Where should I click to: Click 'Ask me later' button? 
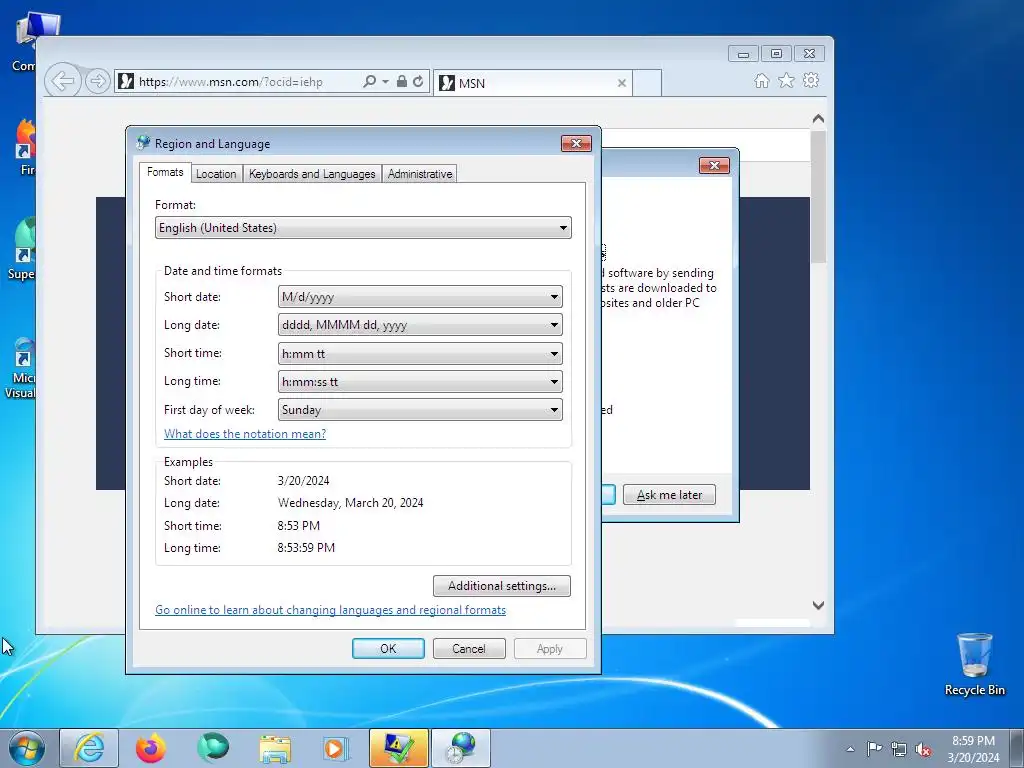coord(669,495)
